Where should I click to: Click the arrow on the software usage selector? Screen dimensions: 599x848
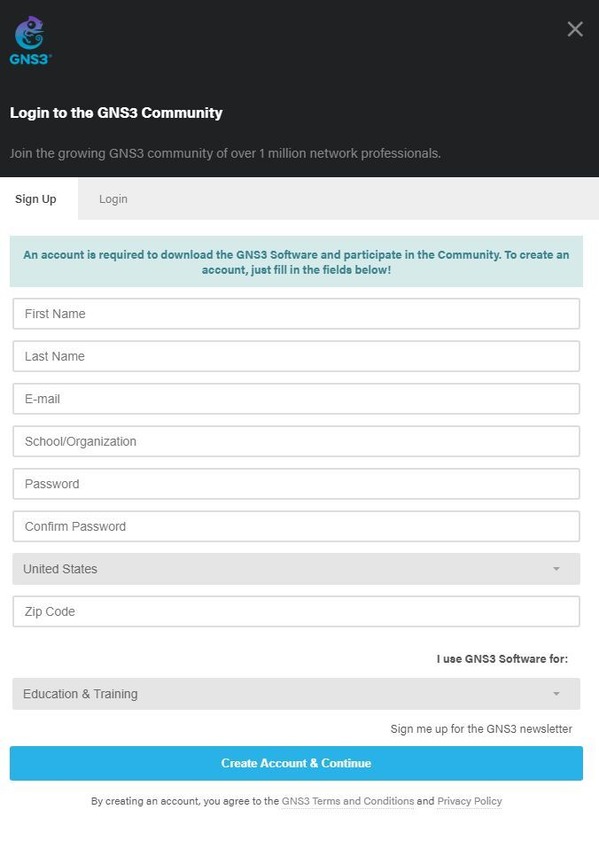click(x=556, y=694)
